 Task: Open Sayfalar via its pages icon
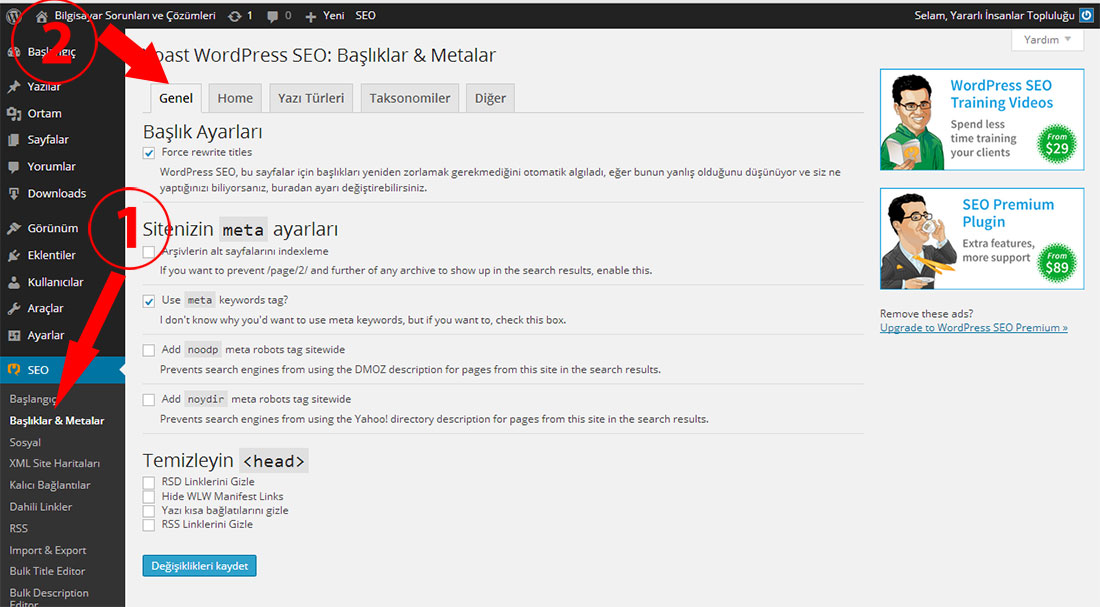click(x=13, y=140)
